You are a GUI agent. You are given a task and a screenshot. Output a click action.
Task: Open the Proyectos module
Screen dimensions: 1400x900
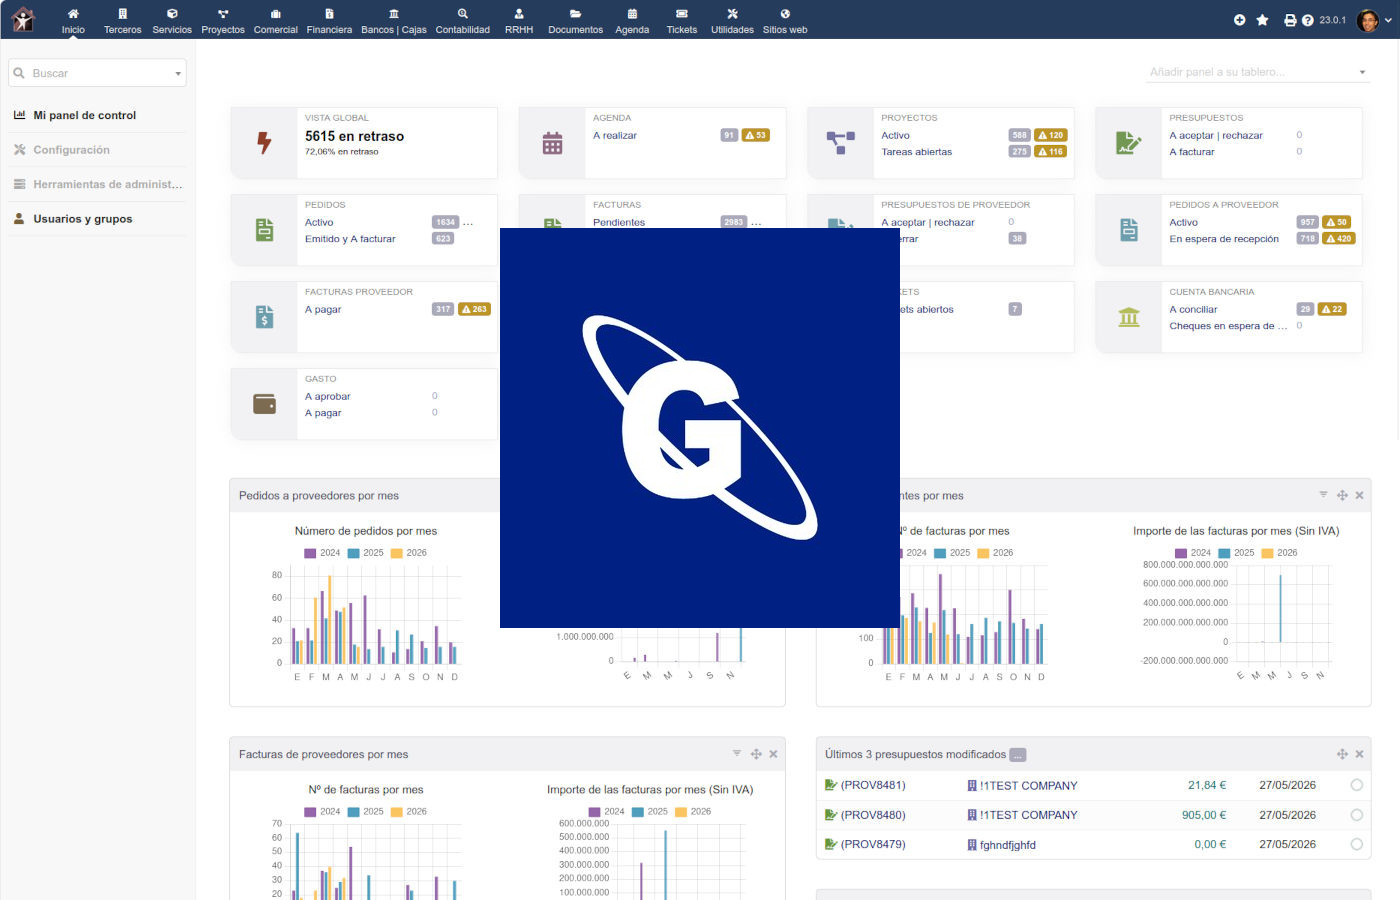coord(223,20)
